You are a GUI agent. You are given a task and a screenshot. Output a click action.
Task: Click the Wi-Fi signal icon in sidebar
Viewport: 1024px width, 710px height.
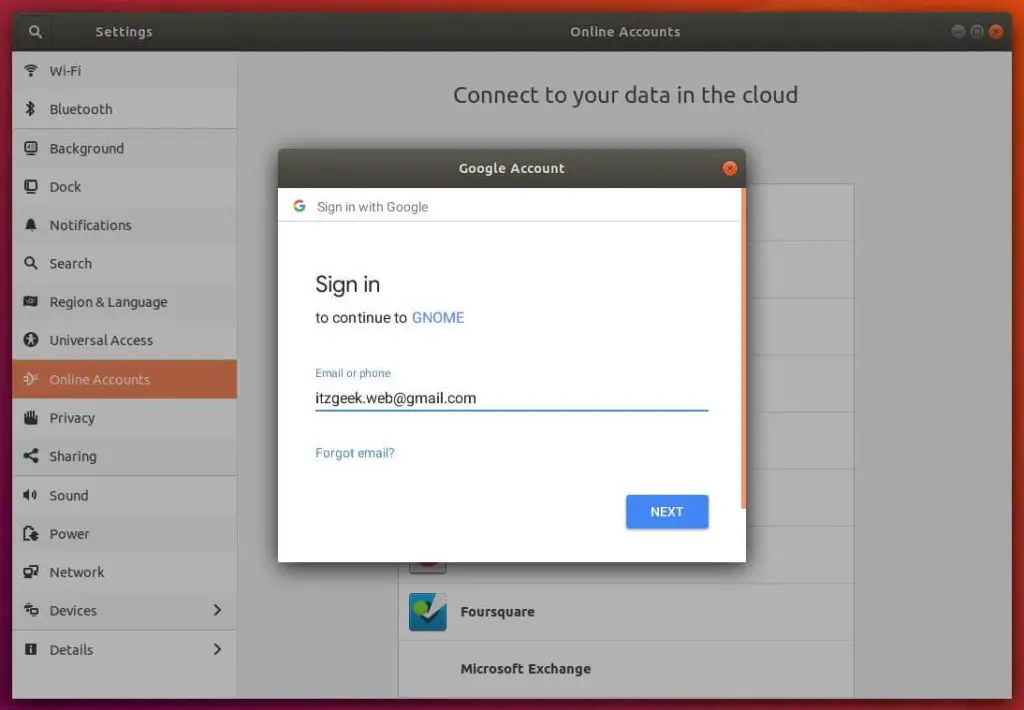[30, 70]
